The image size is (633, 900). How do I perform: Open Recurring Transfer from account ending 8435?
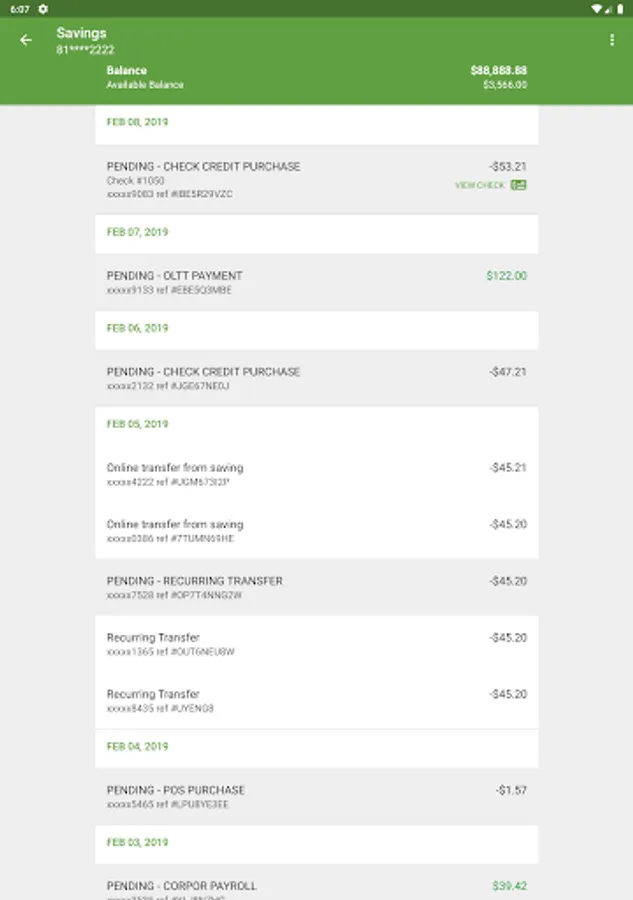(x=316, y=700)
